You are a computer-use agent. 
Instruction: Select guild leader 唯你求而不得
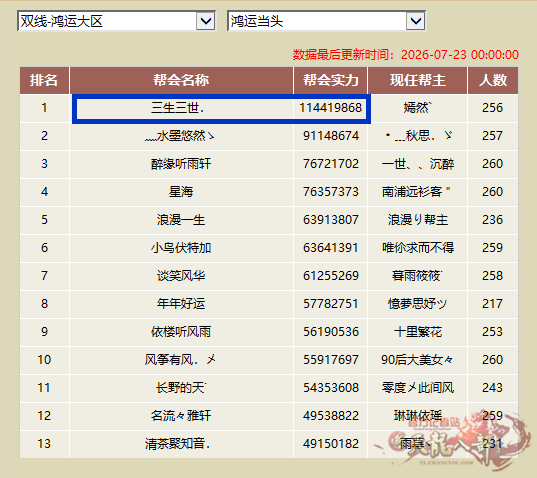[x=418, y=248]
